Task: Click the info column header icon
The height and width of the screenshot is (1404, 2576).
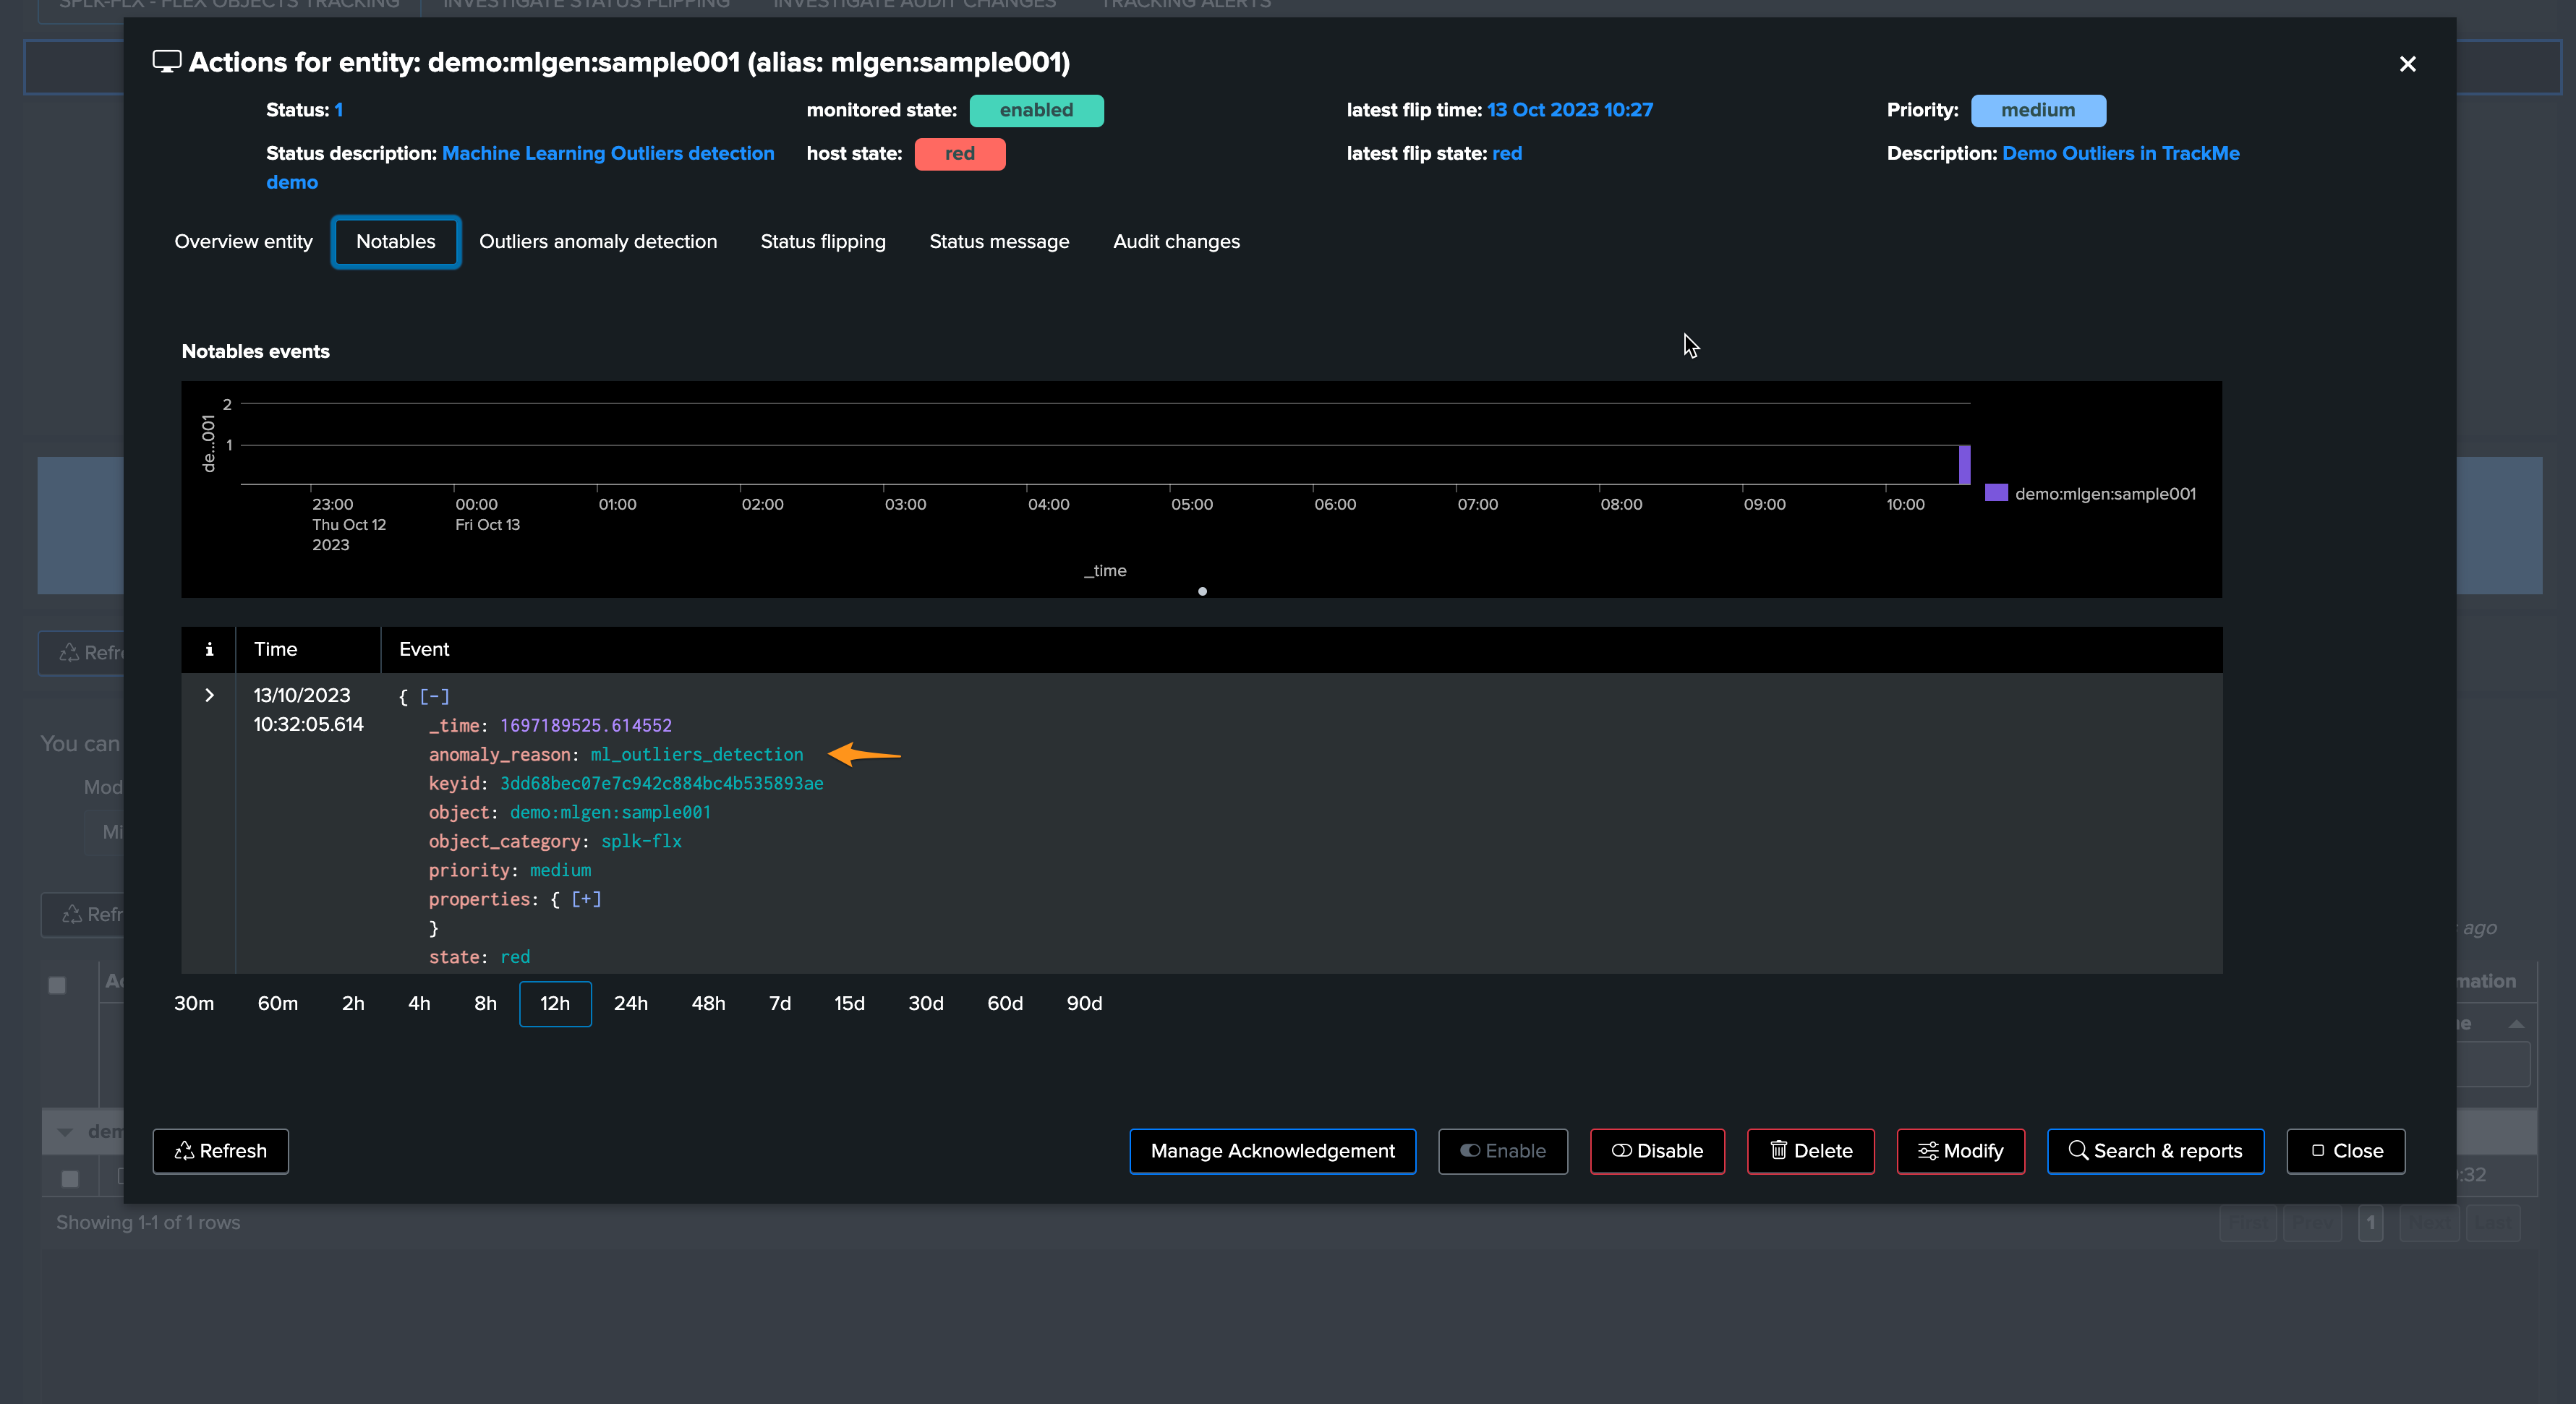Action: click(209, 649)
